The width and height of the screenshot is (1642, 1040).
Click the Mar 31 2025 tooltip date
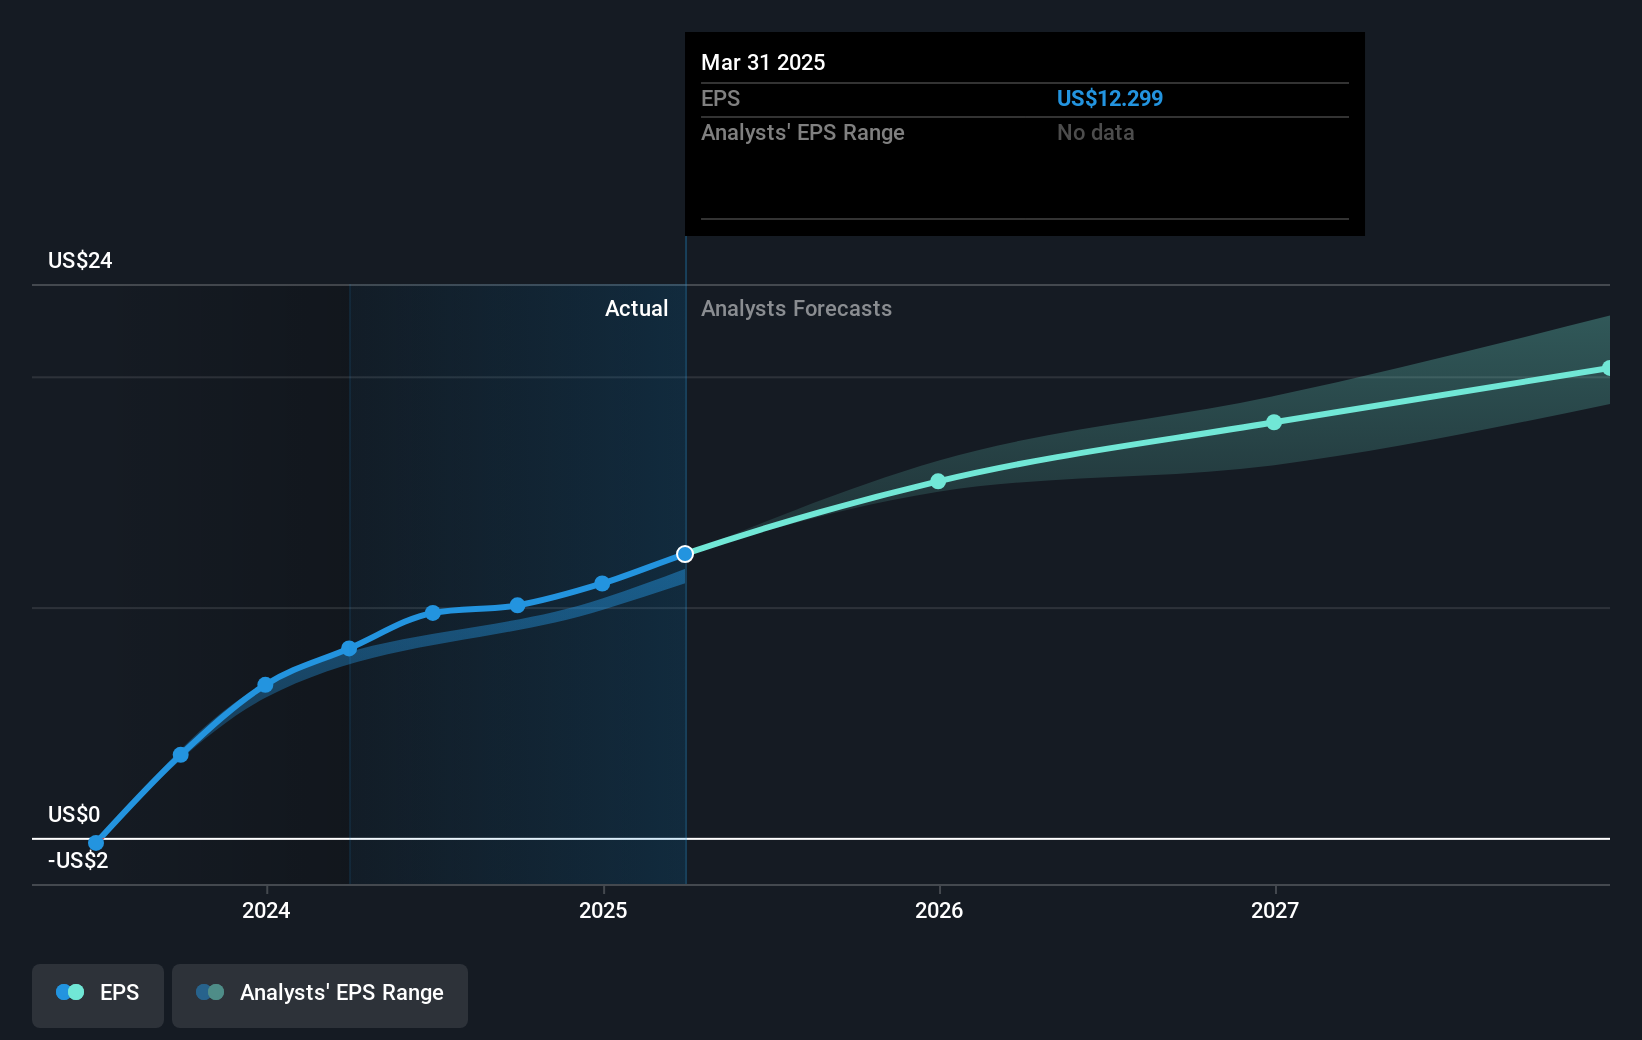coord(763,62)
